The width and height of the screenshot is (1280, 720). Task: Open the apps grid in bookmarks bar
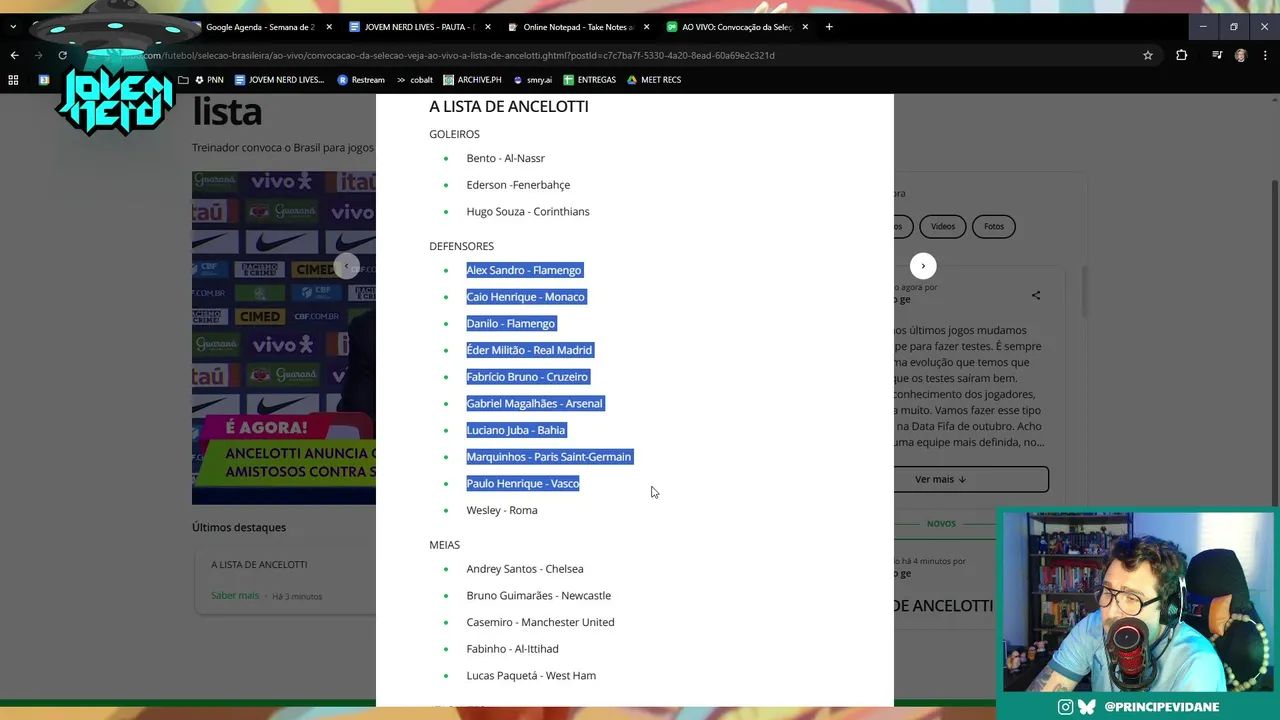click(x=13, y=80)
